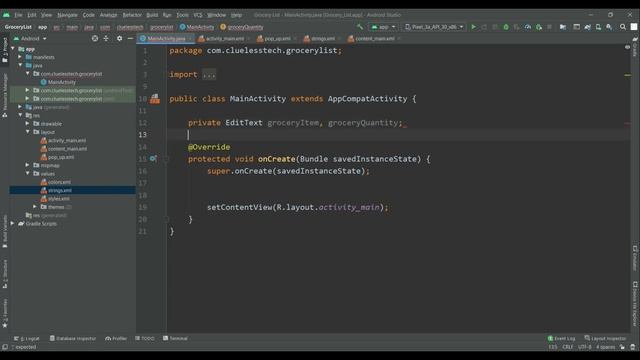This screenshot has height=360, width=640.
Task: Expand the Gradle Scripts node
Action: click(13, 224)
